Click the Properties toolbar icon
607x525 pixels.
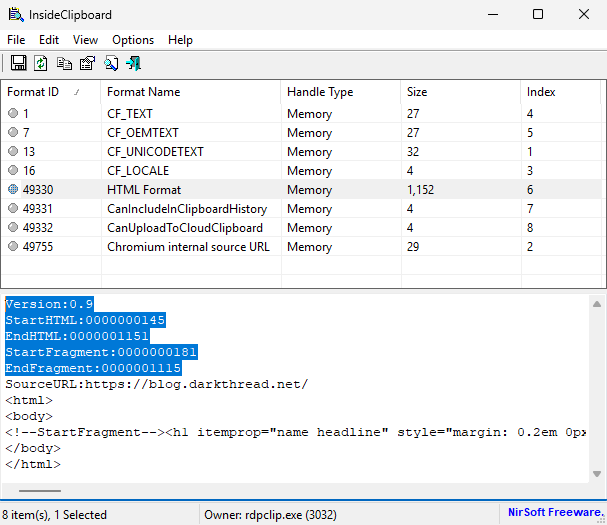(x=87, y=63)
